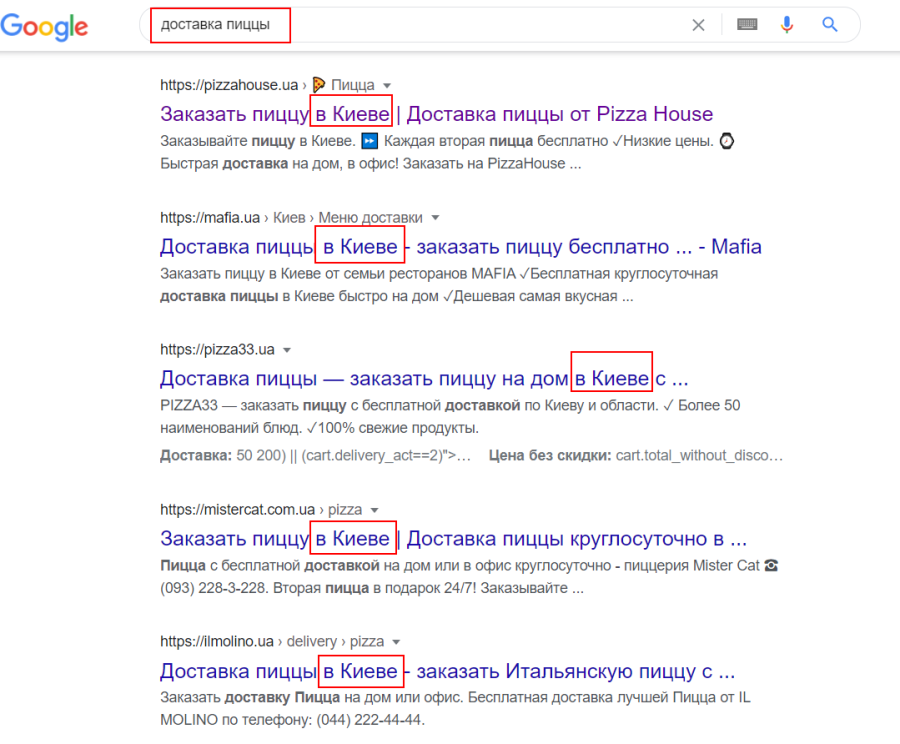The height and width of the screenshot is (744, 900).
Task: Click snippet 'Цена без скидки:' text
Action: tap(549, 455)
